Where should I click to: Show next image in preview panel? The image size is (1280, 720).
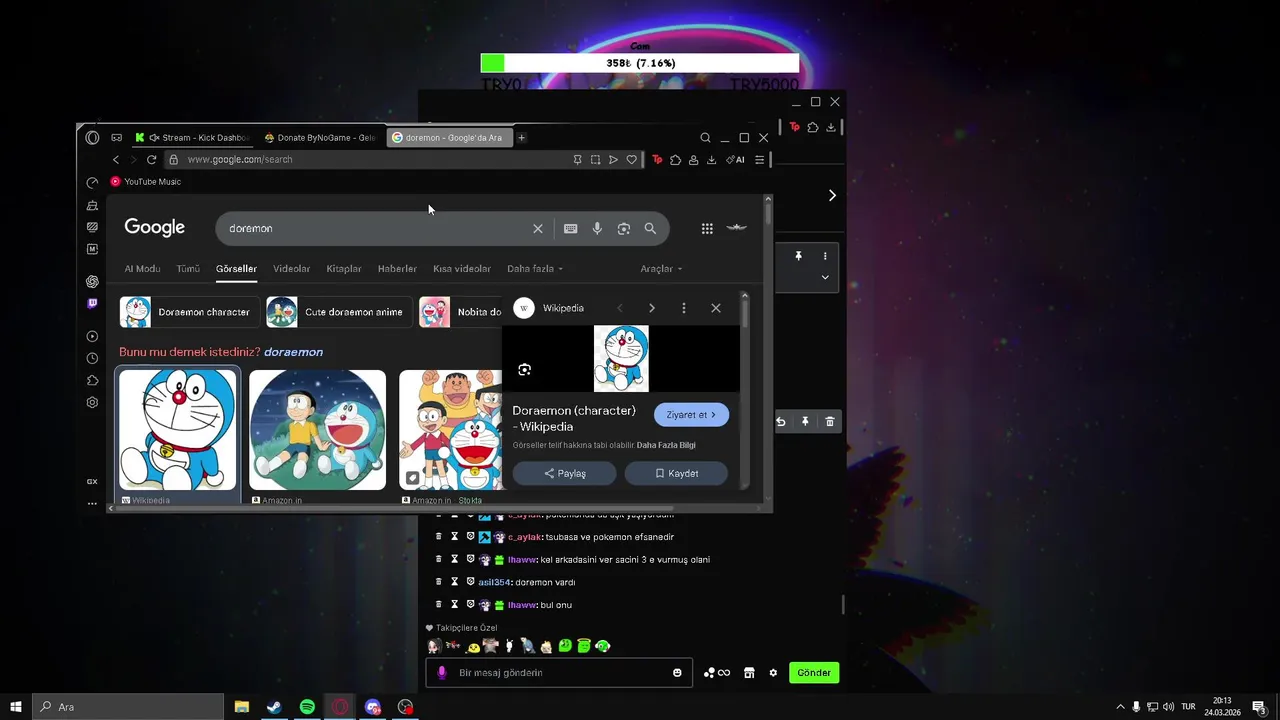click(652, 308)
